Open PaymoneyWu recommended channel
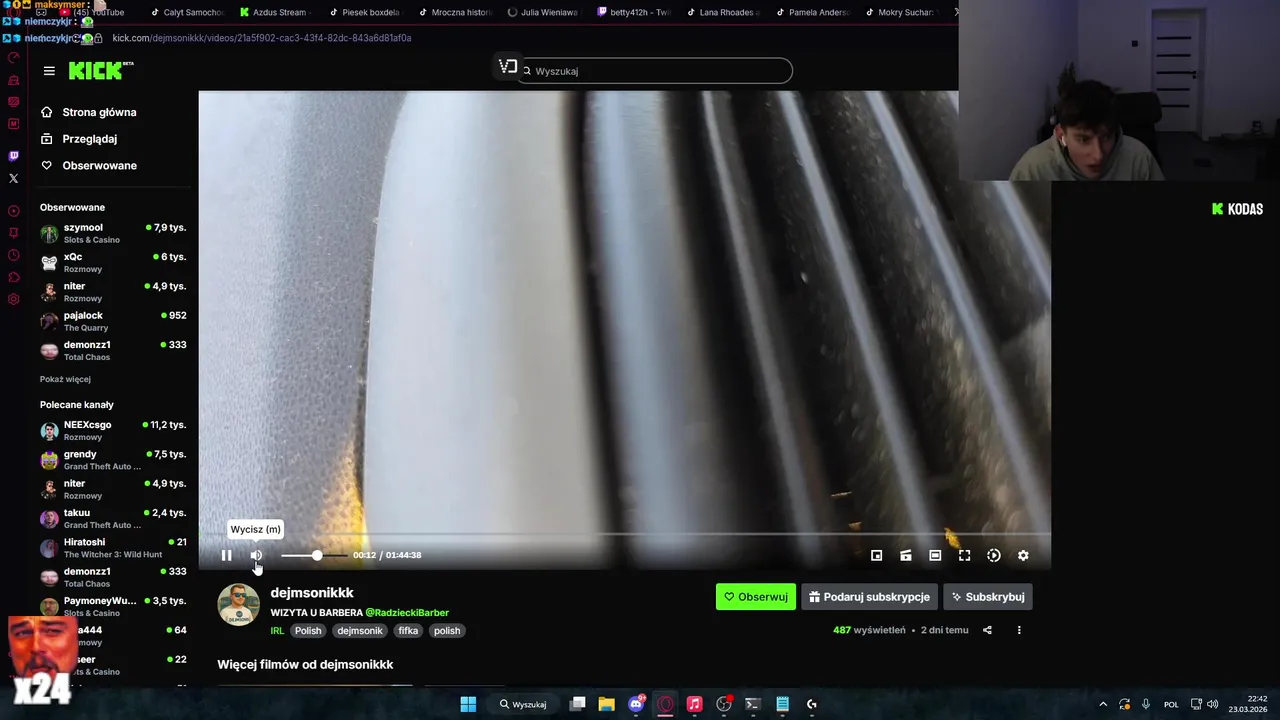 tap(113, 606)
